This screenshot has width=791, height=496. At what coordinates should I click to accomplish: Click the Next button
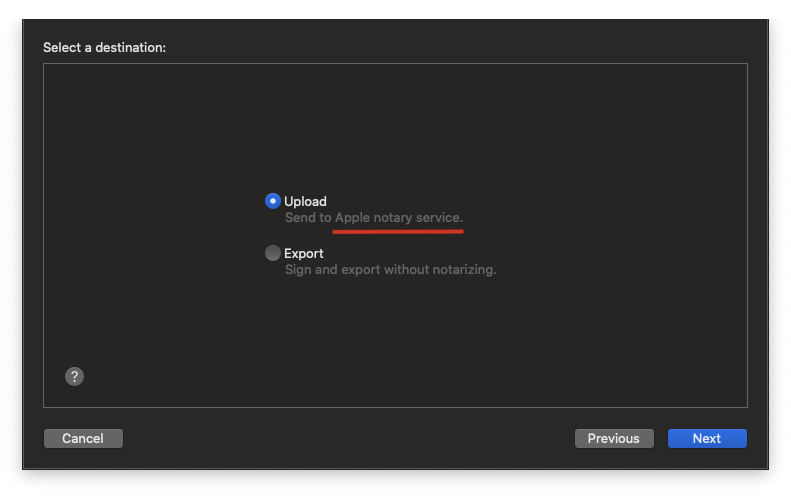pos(707,438)
